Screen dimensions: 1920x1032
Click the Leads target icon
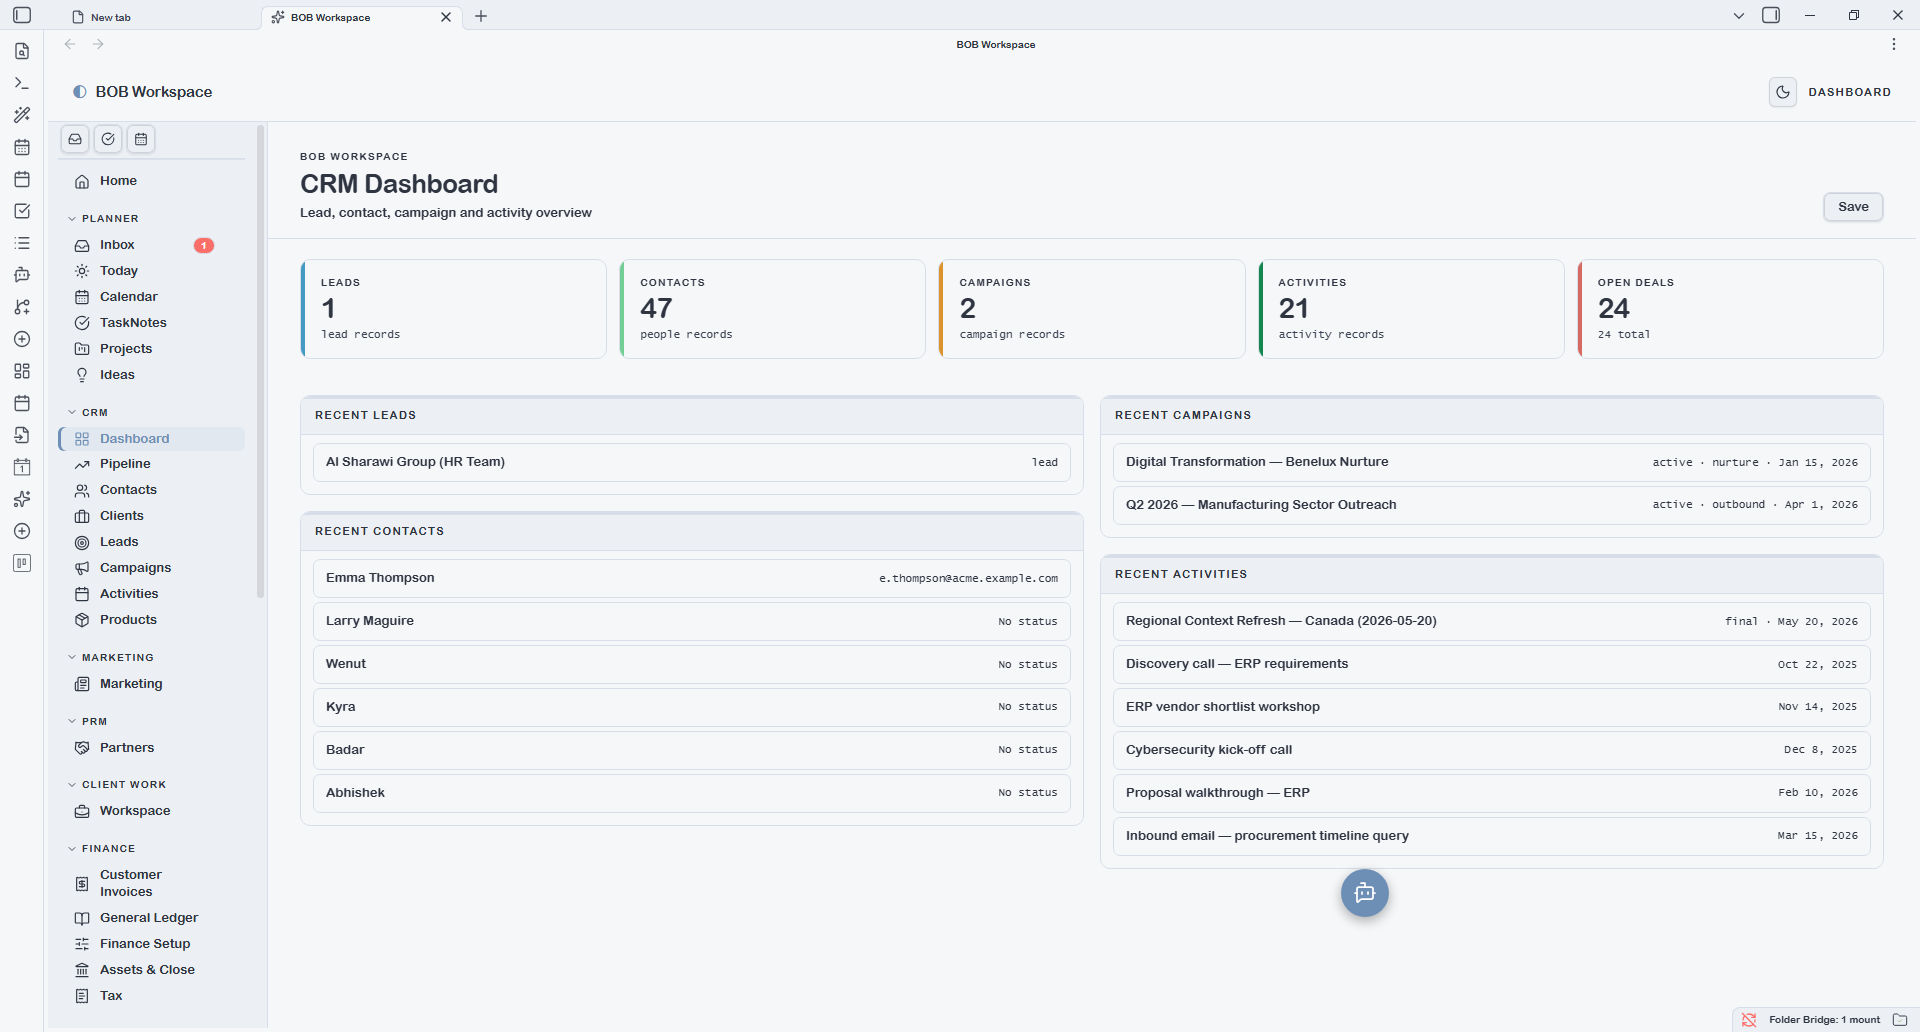(x=82, y=542)
